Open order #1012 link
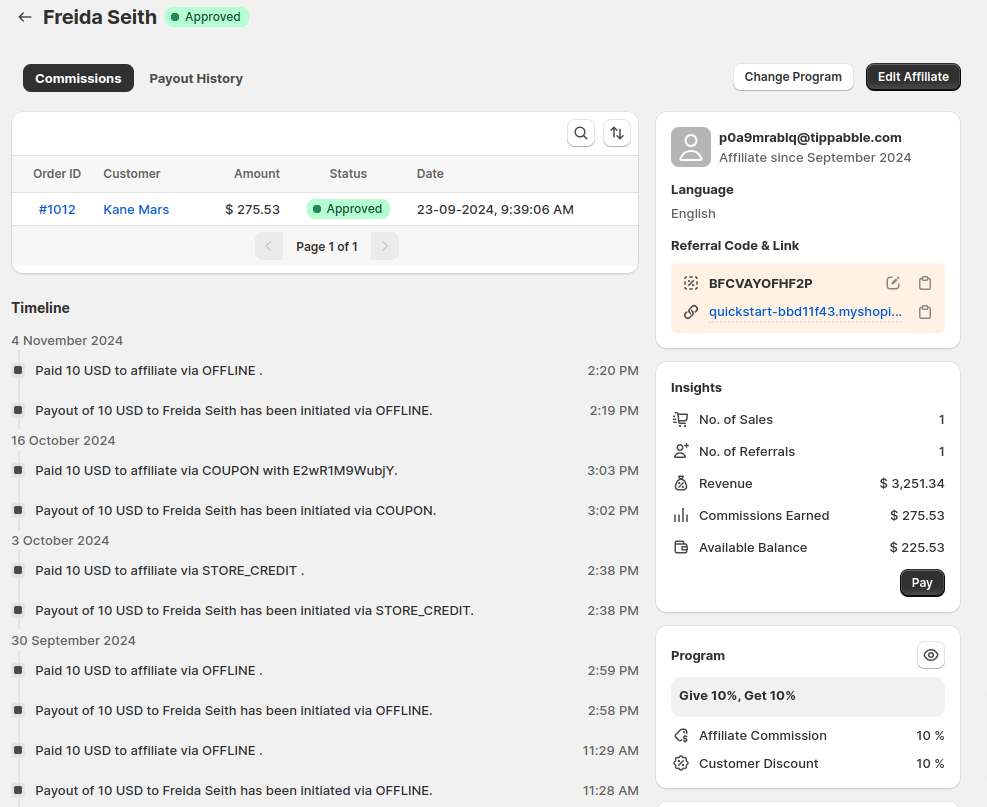The width and height of the screenshot is (987, 807). [x=57, y=209]
